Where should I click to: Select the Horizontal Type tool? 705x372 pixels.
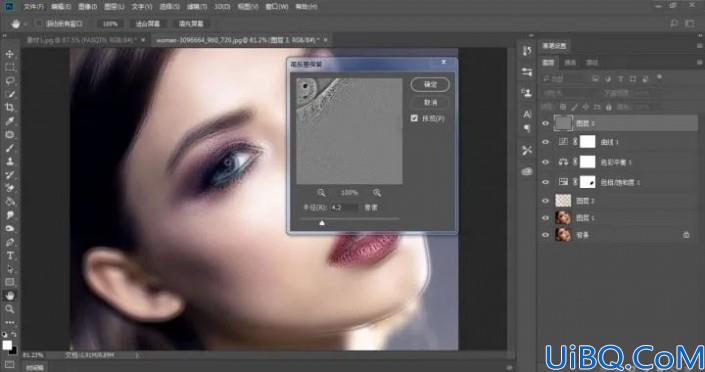9,255
